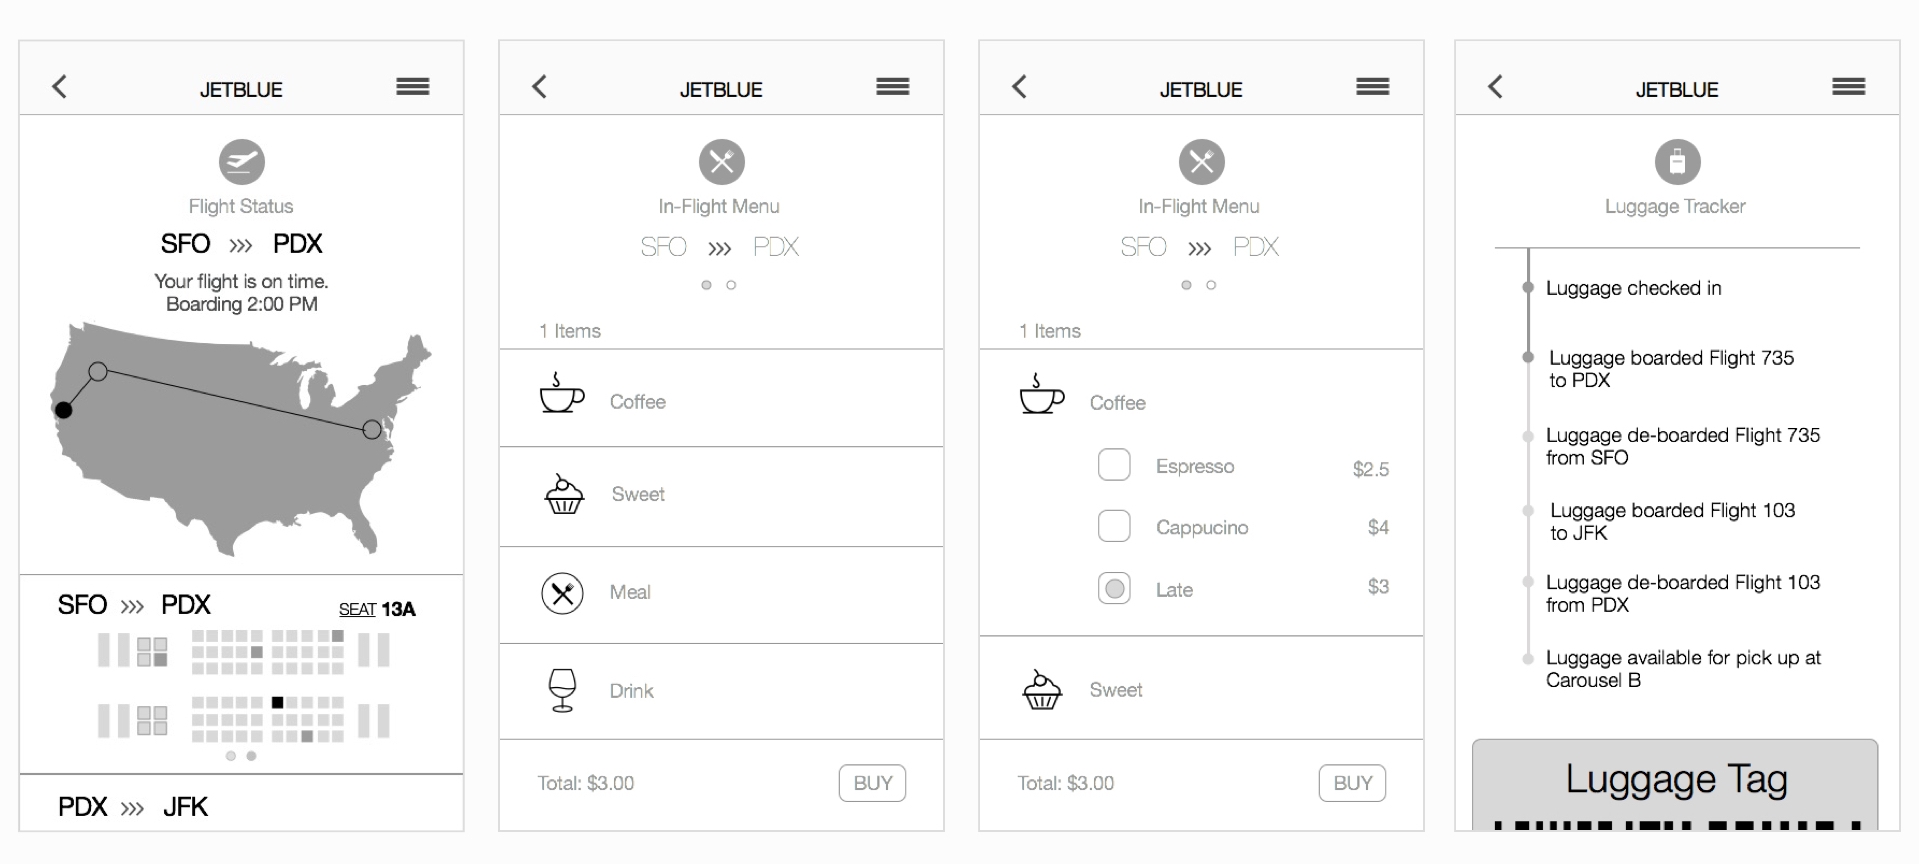Check the Espresso checkbox
The width and height of the screenshot is (1919, 864).
click(1114, 465)
